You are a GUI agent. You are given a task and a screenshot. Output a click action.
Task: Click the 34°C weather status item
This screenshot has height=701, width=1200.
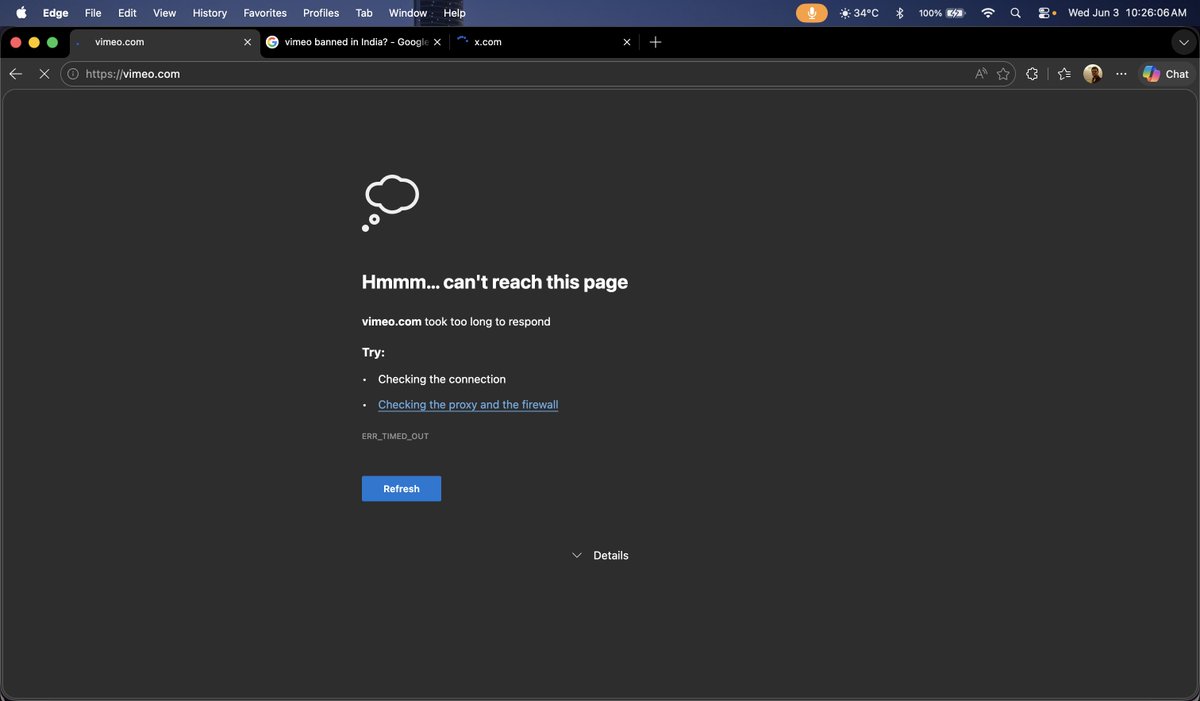pos(860,13)
